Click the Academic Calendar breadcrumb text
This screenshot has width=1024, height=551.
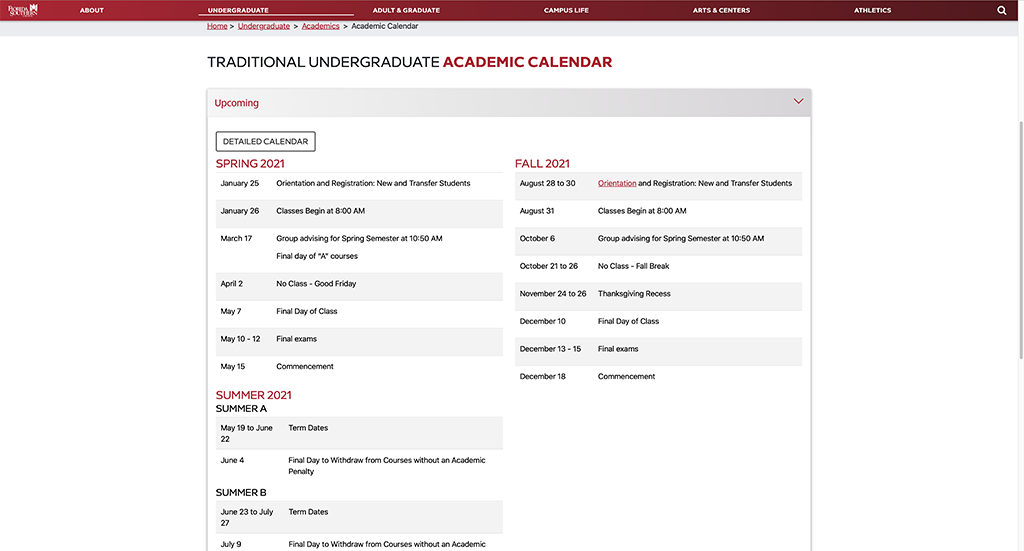tap(385, 26)
